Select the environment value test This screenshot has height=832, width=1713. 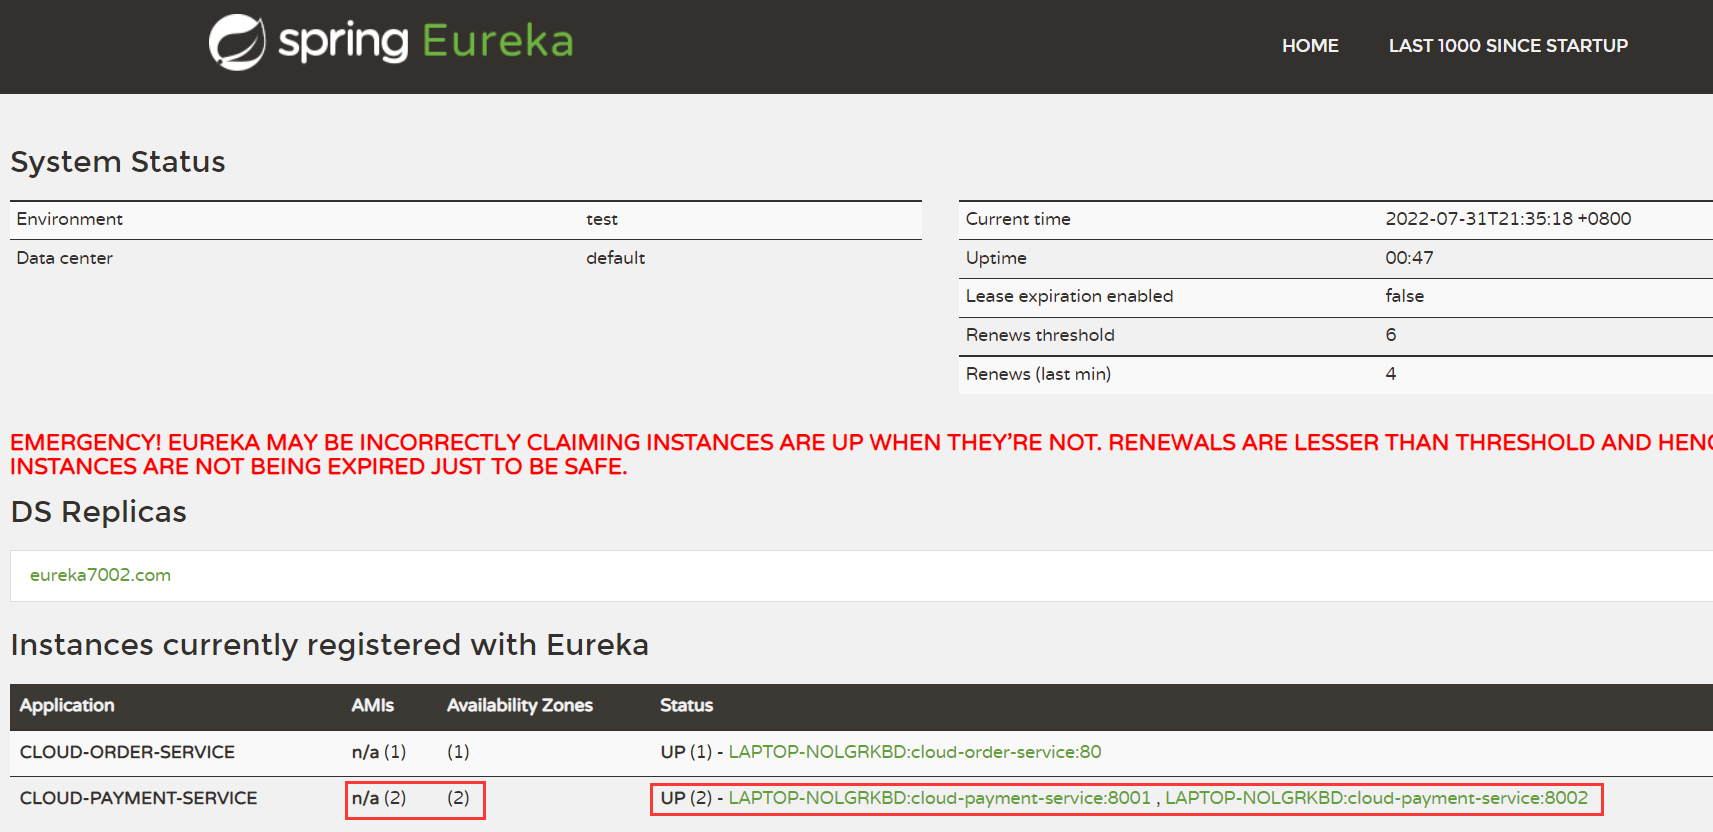click(602, 219)
